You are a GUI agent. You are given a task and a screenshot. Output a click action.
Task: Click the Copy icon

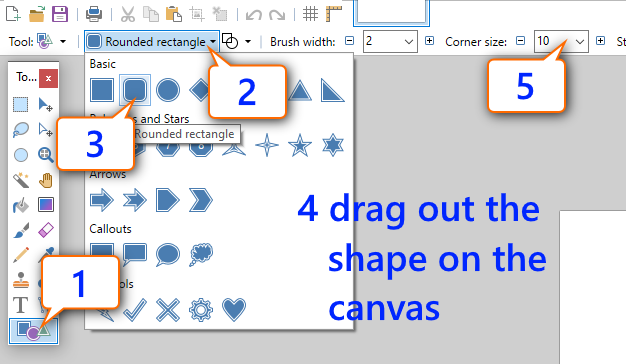click(151, 14)
